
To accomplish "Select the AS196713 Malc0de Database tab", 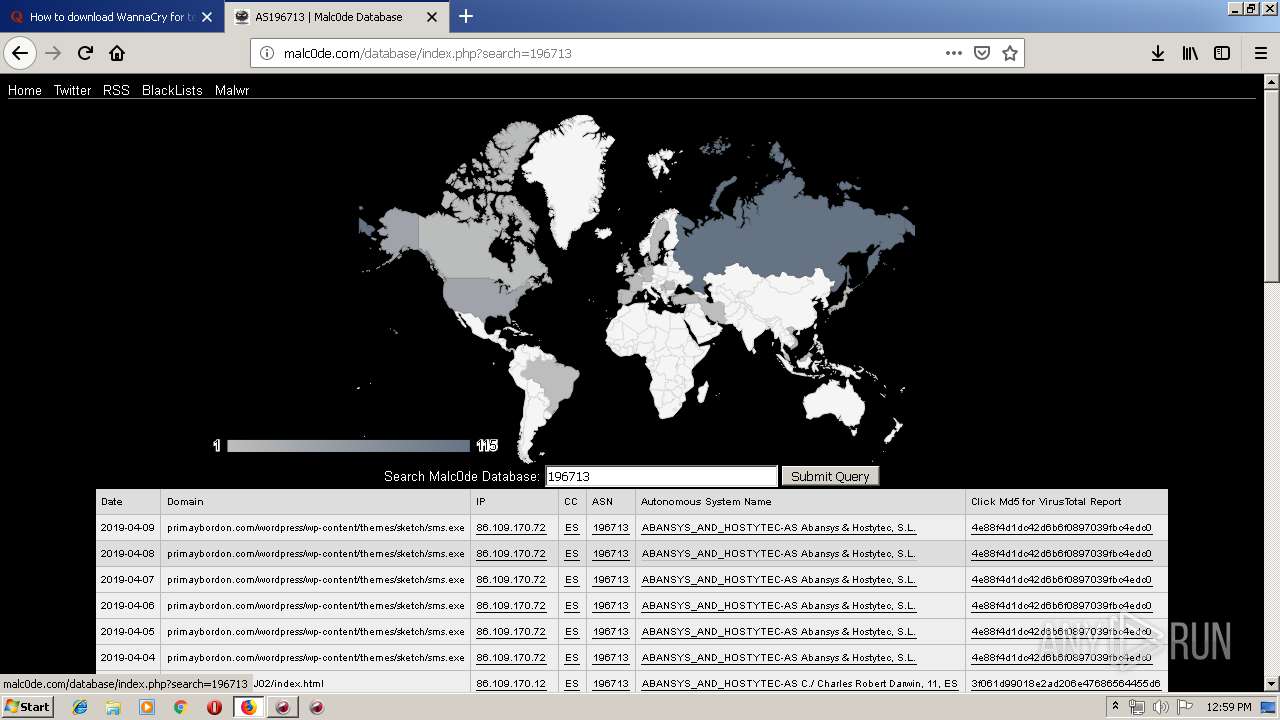I will click(337, 17).
